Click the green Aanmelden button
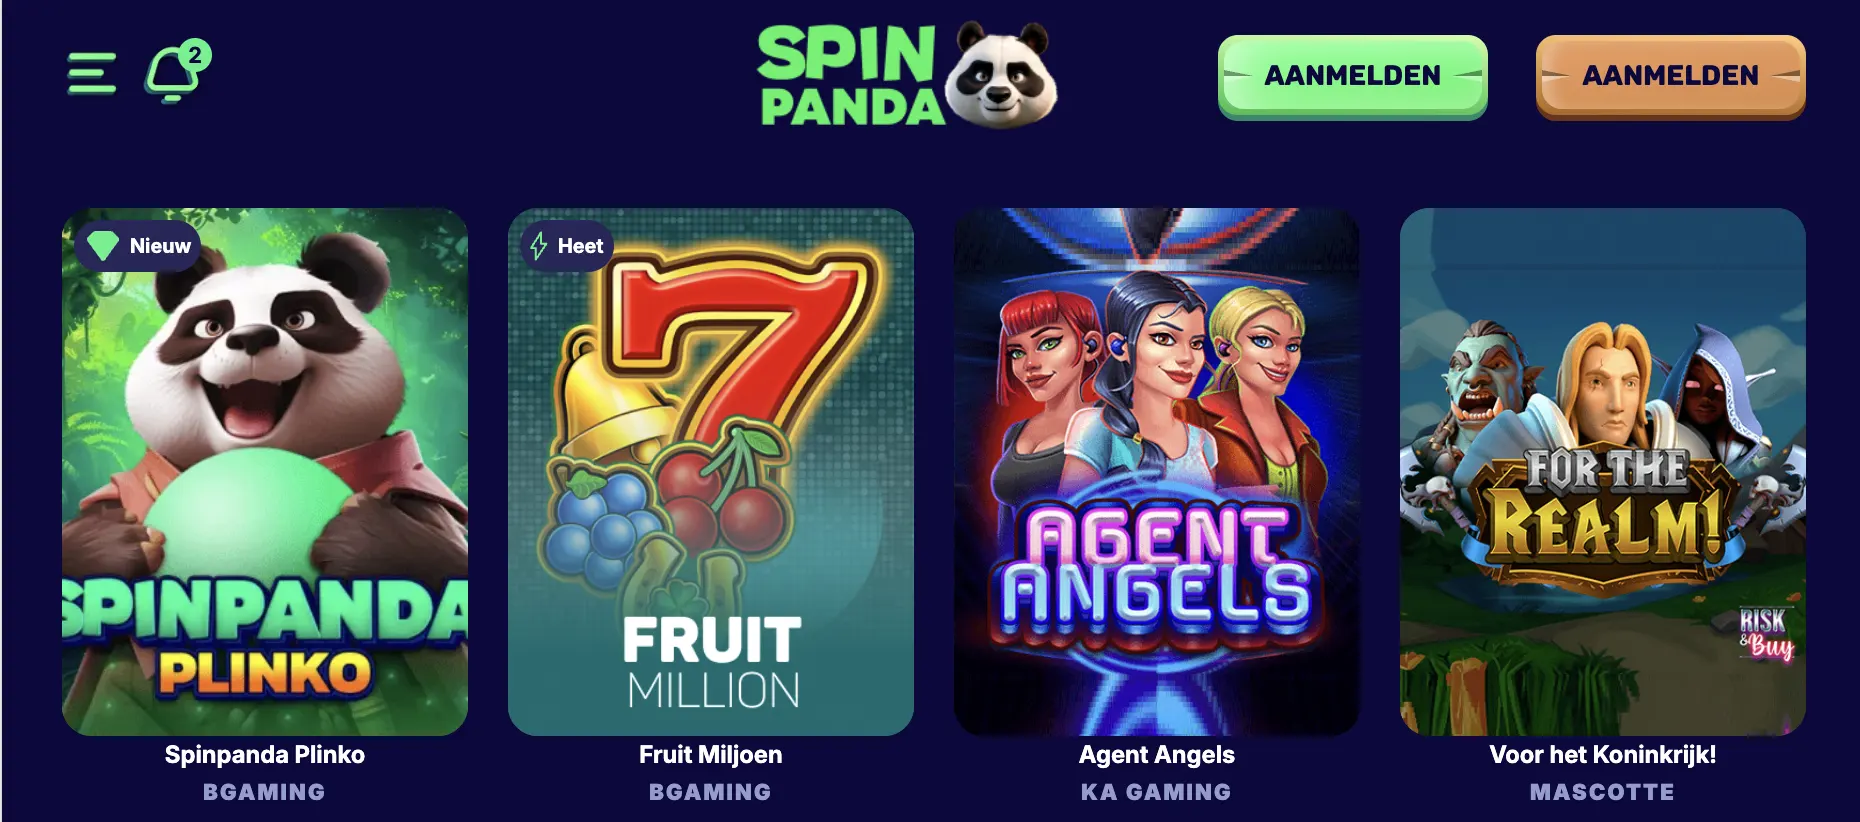The width and height of the screenshot is (1860, 822). [1352, 76]
